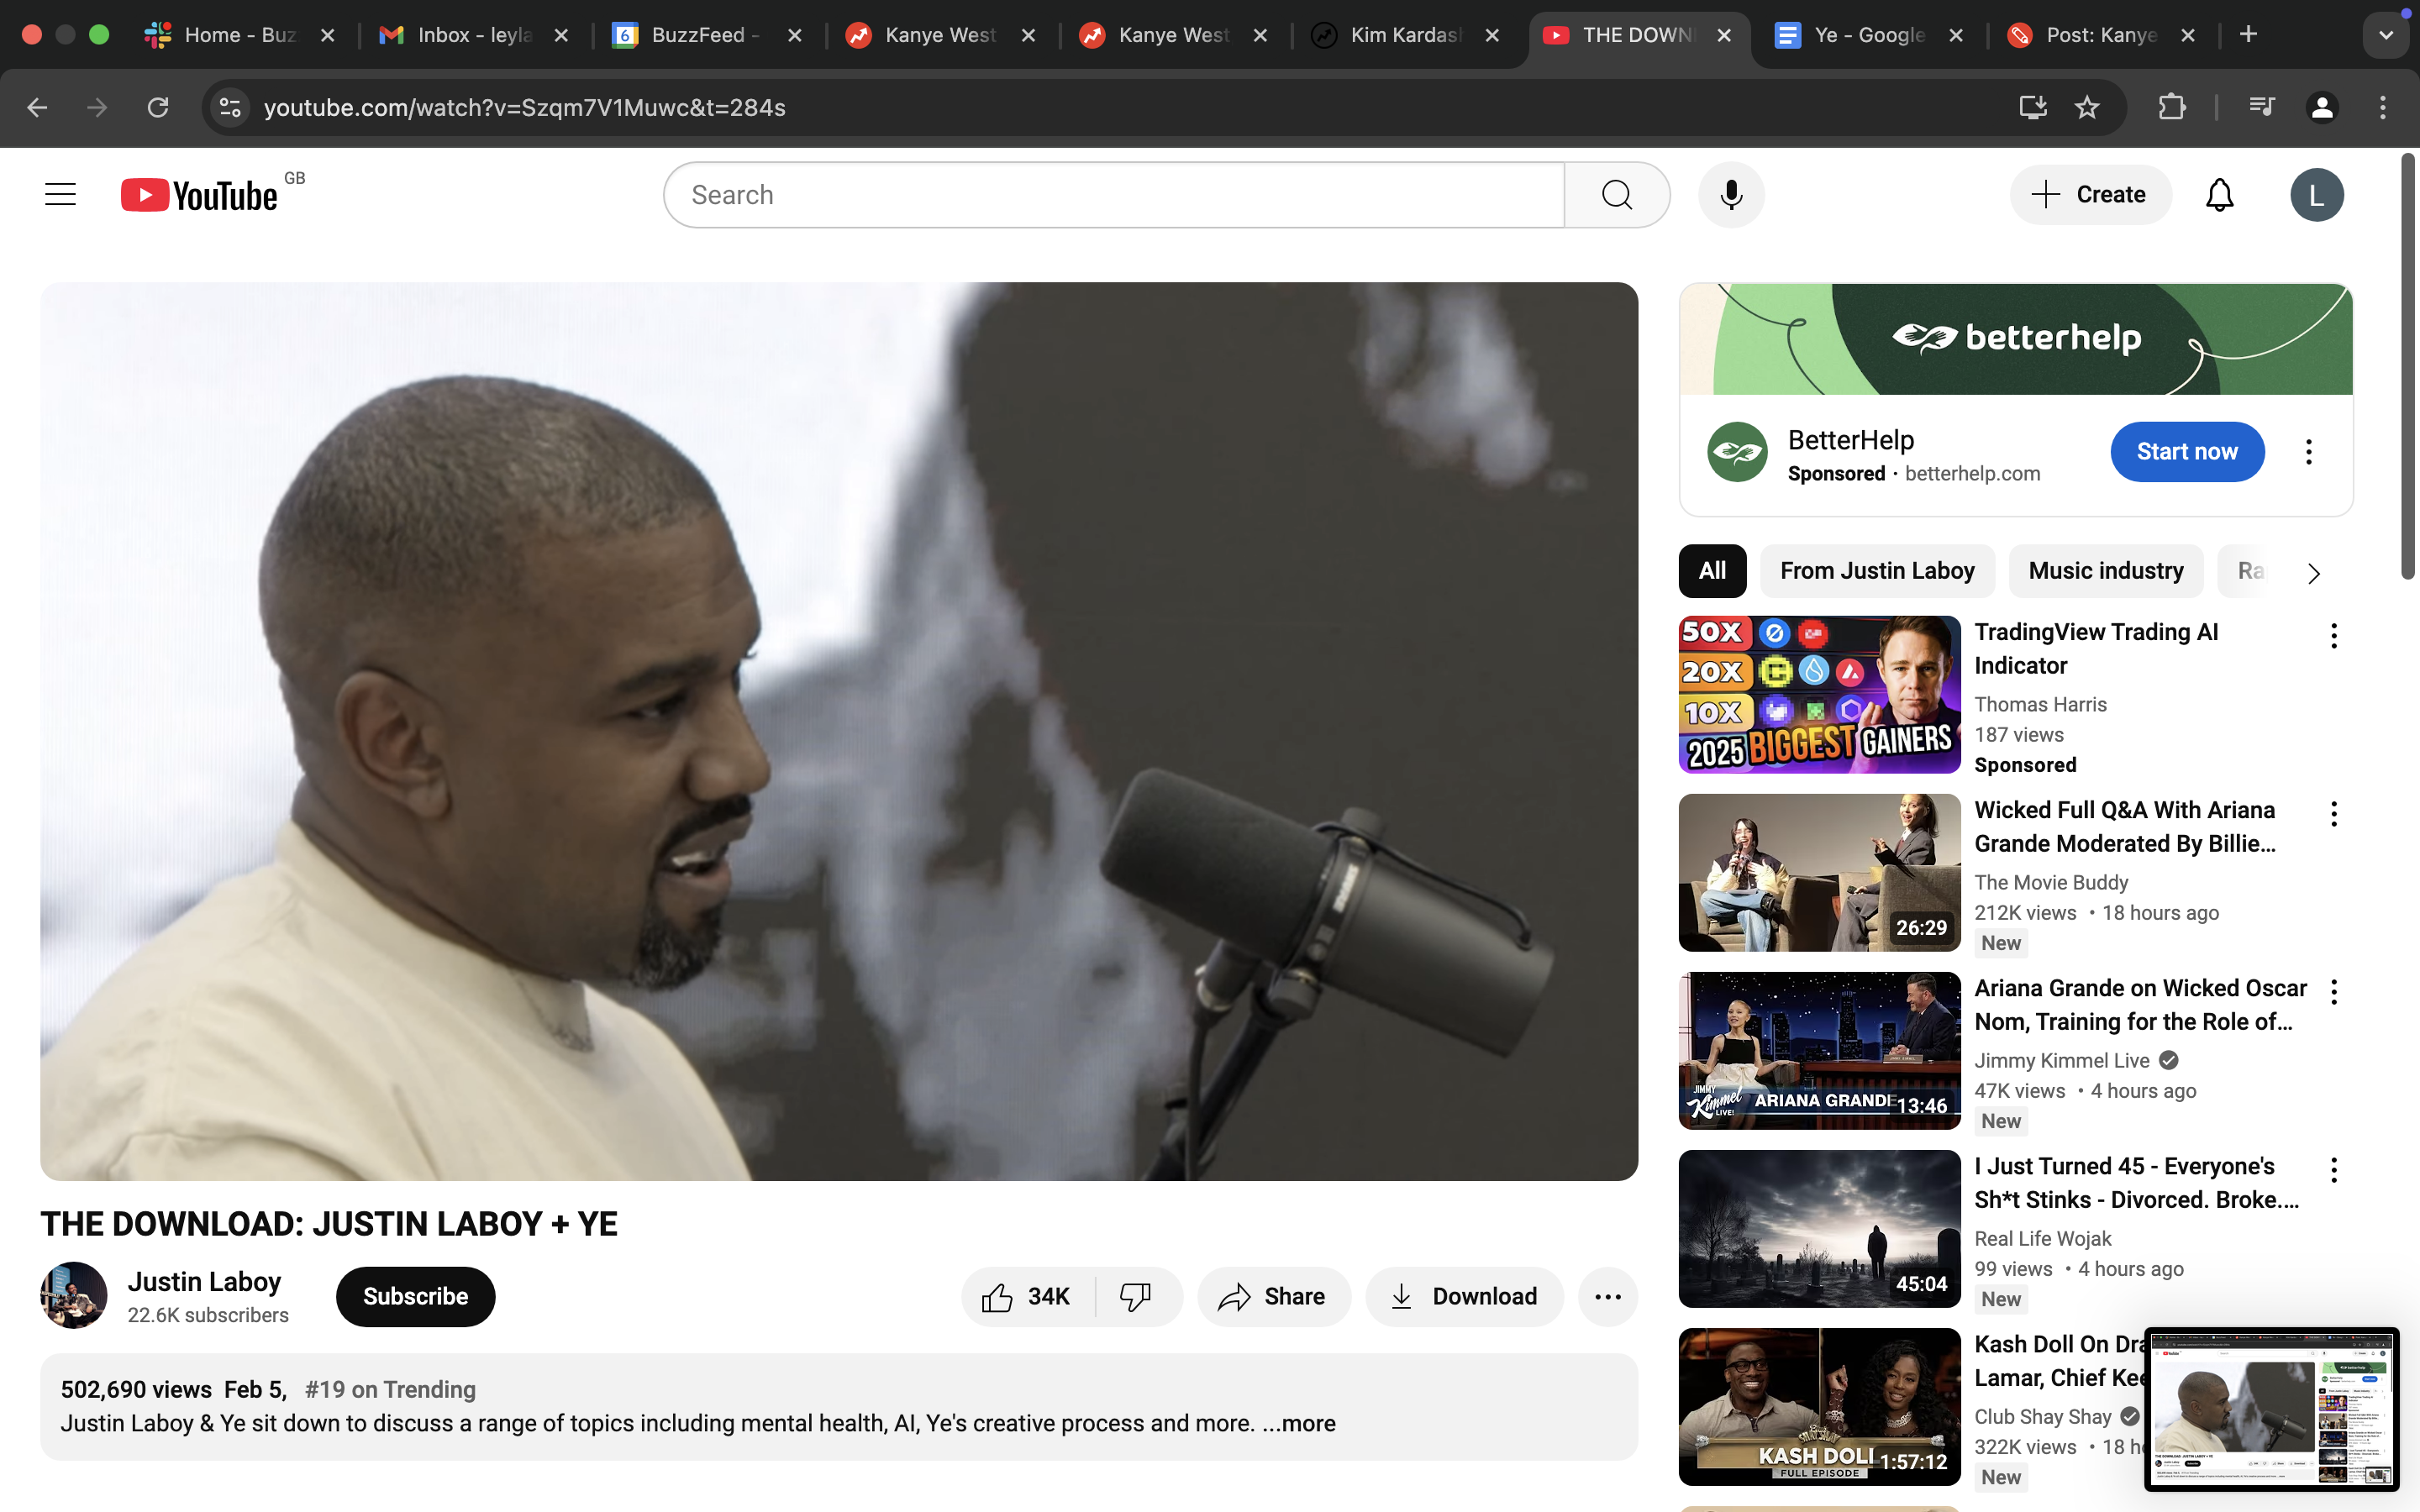Click the search magnifier button
Screen dimensions: 2420x1512
click(x=1617, y=194)
